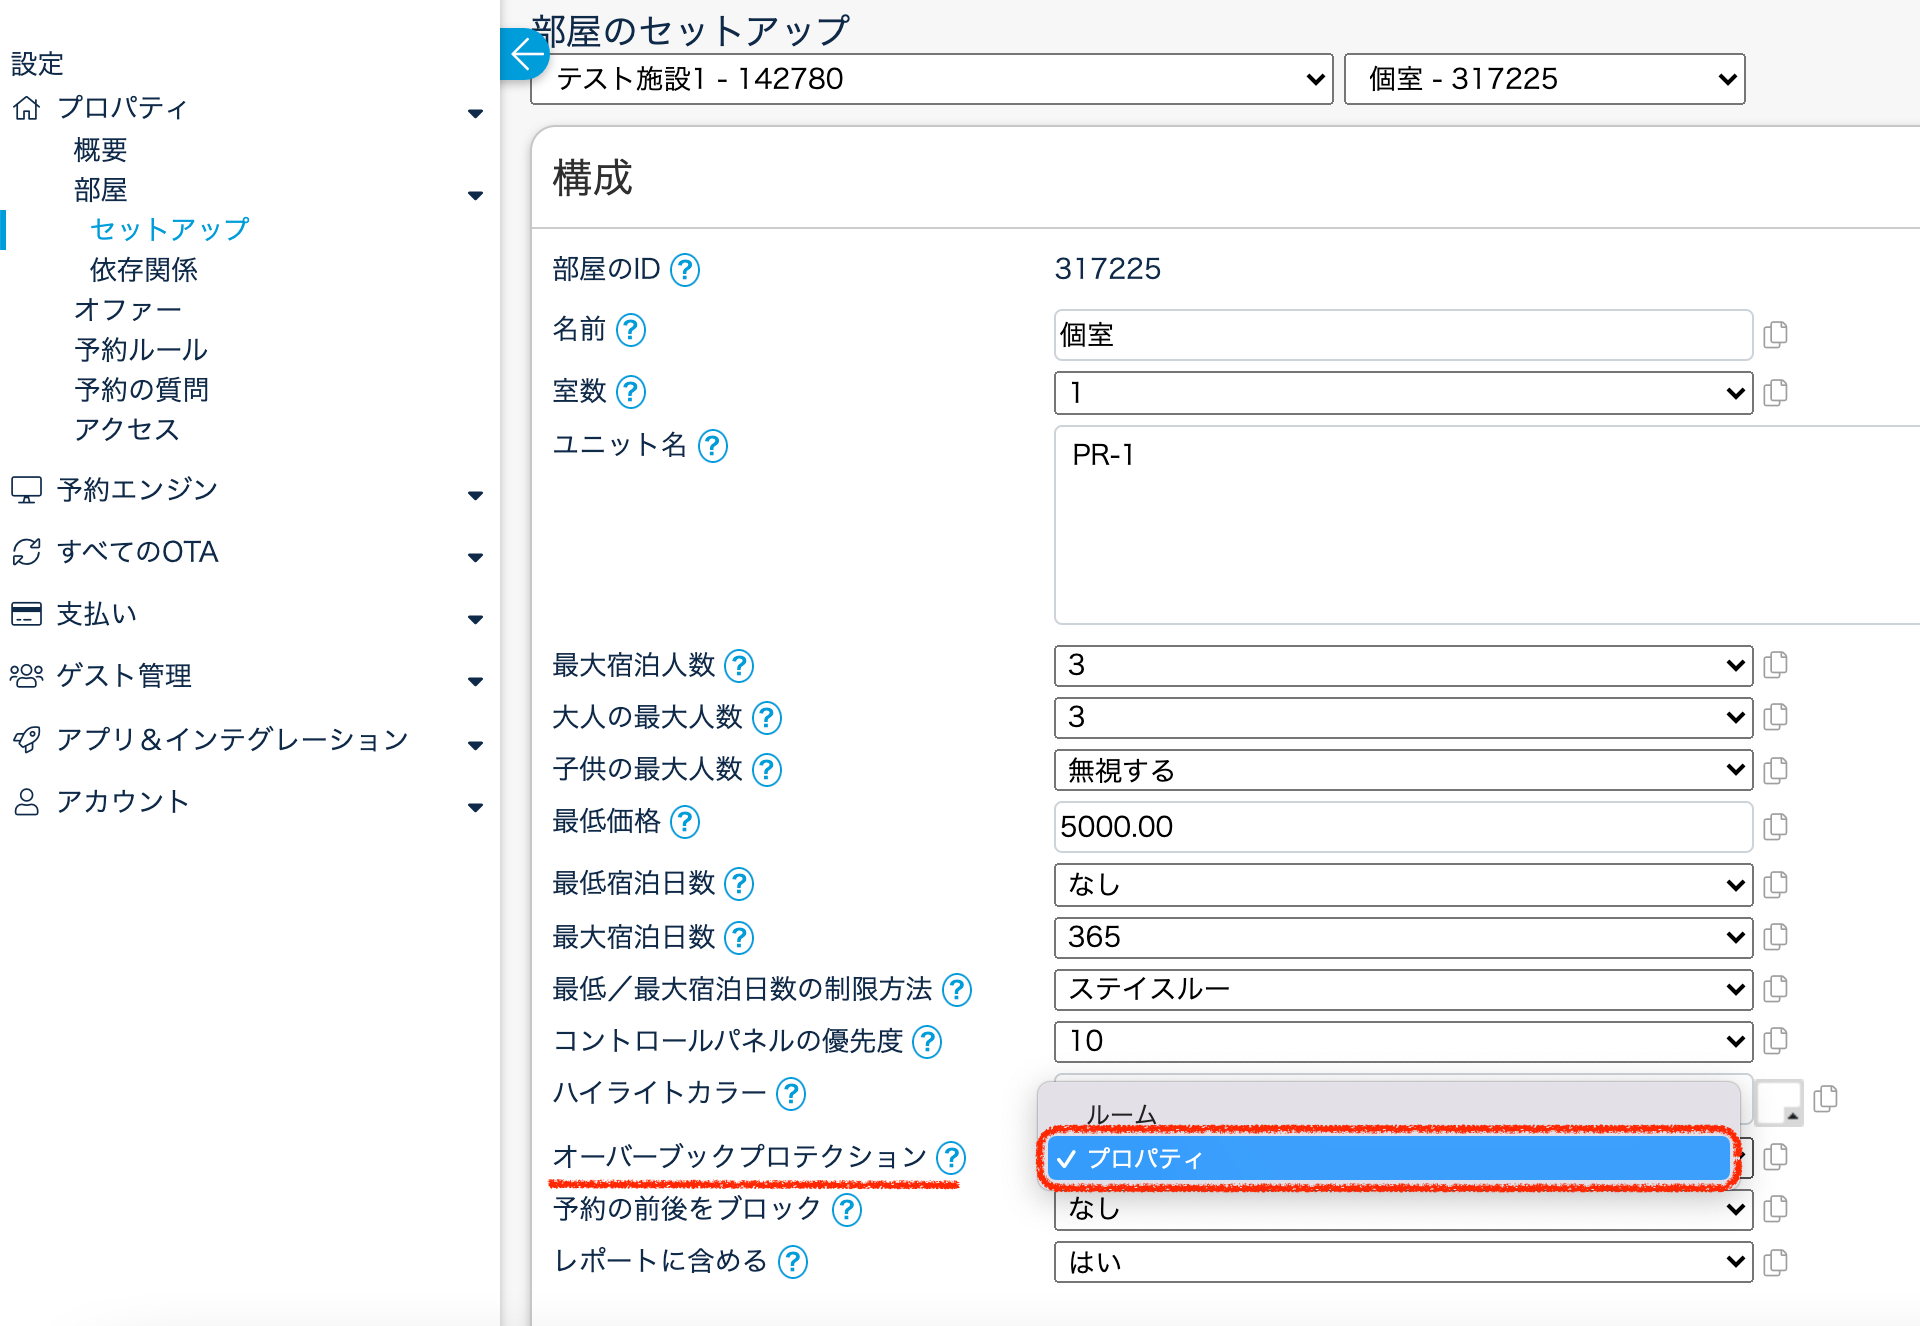This screenshot has height=1326, width=1920.
Task: Click the ハイライトカラー color swatch
Action: pyautogui.click(x=1779, y=1102)
